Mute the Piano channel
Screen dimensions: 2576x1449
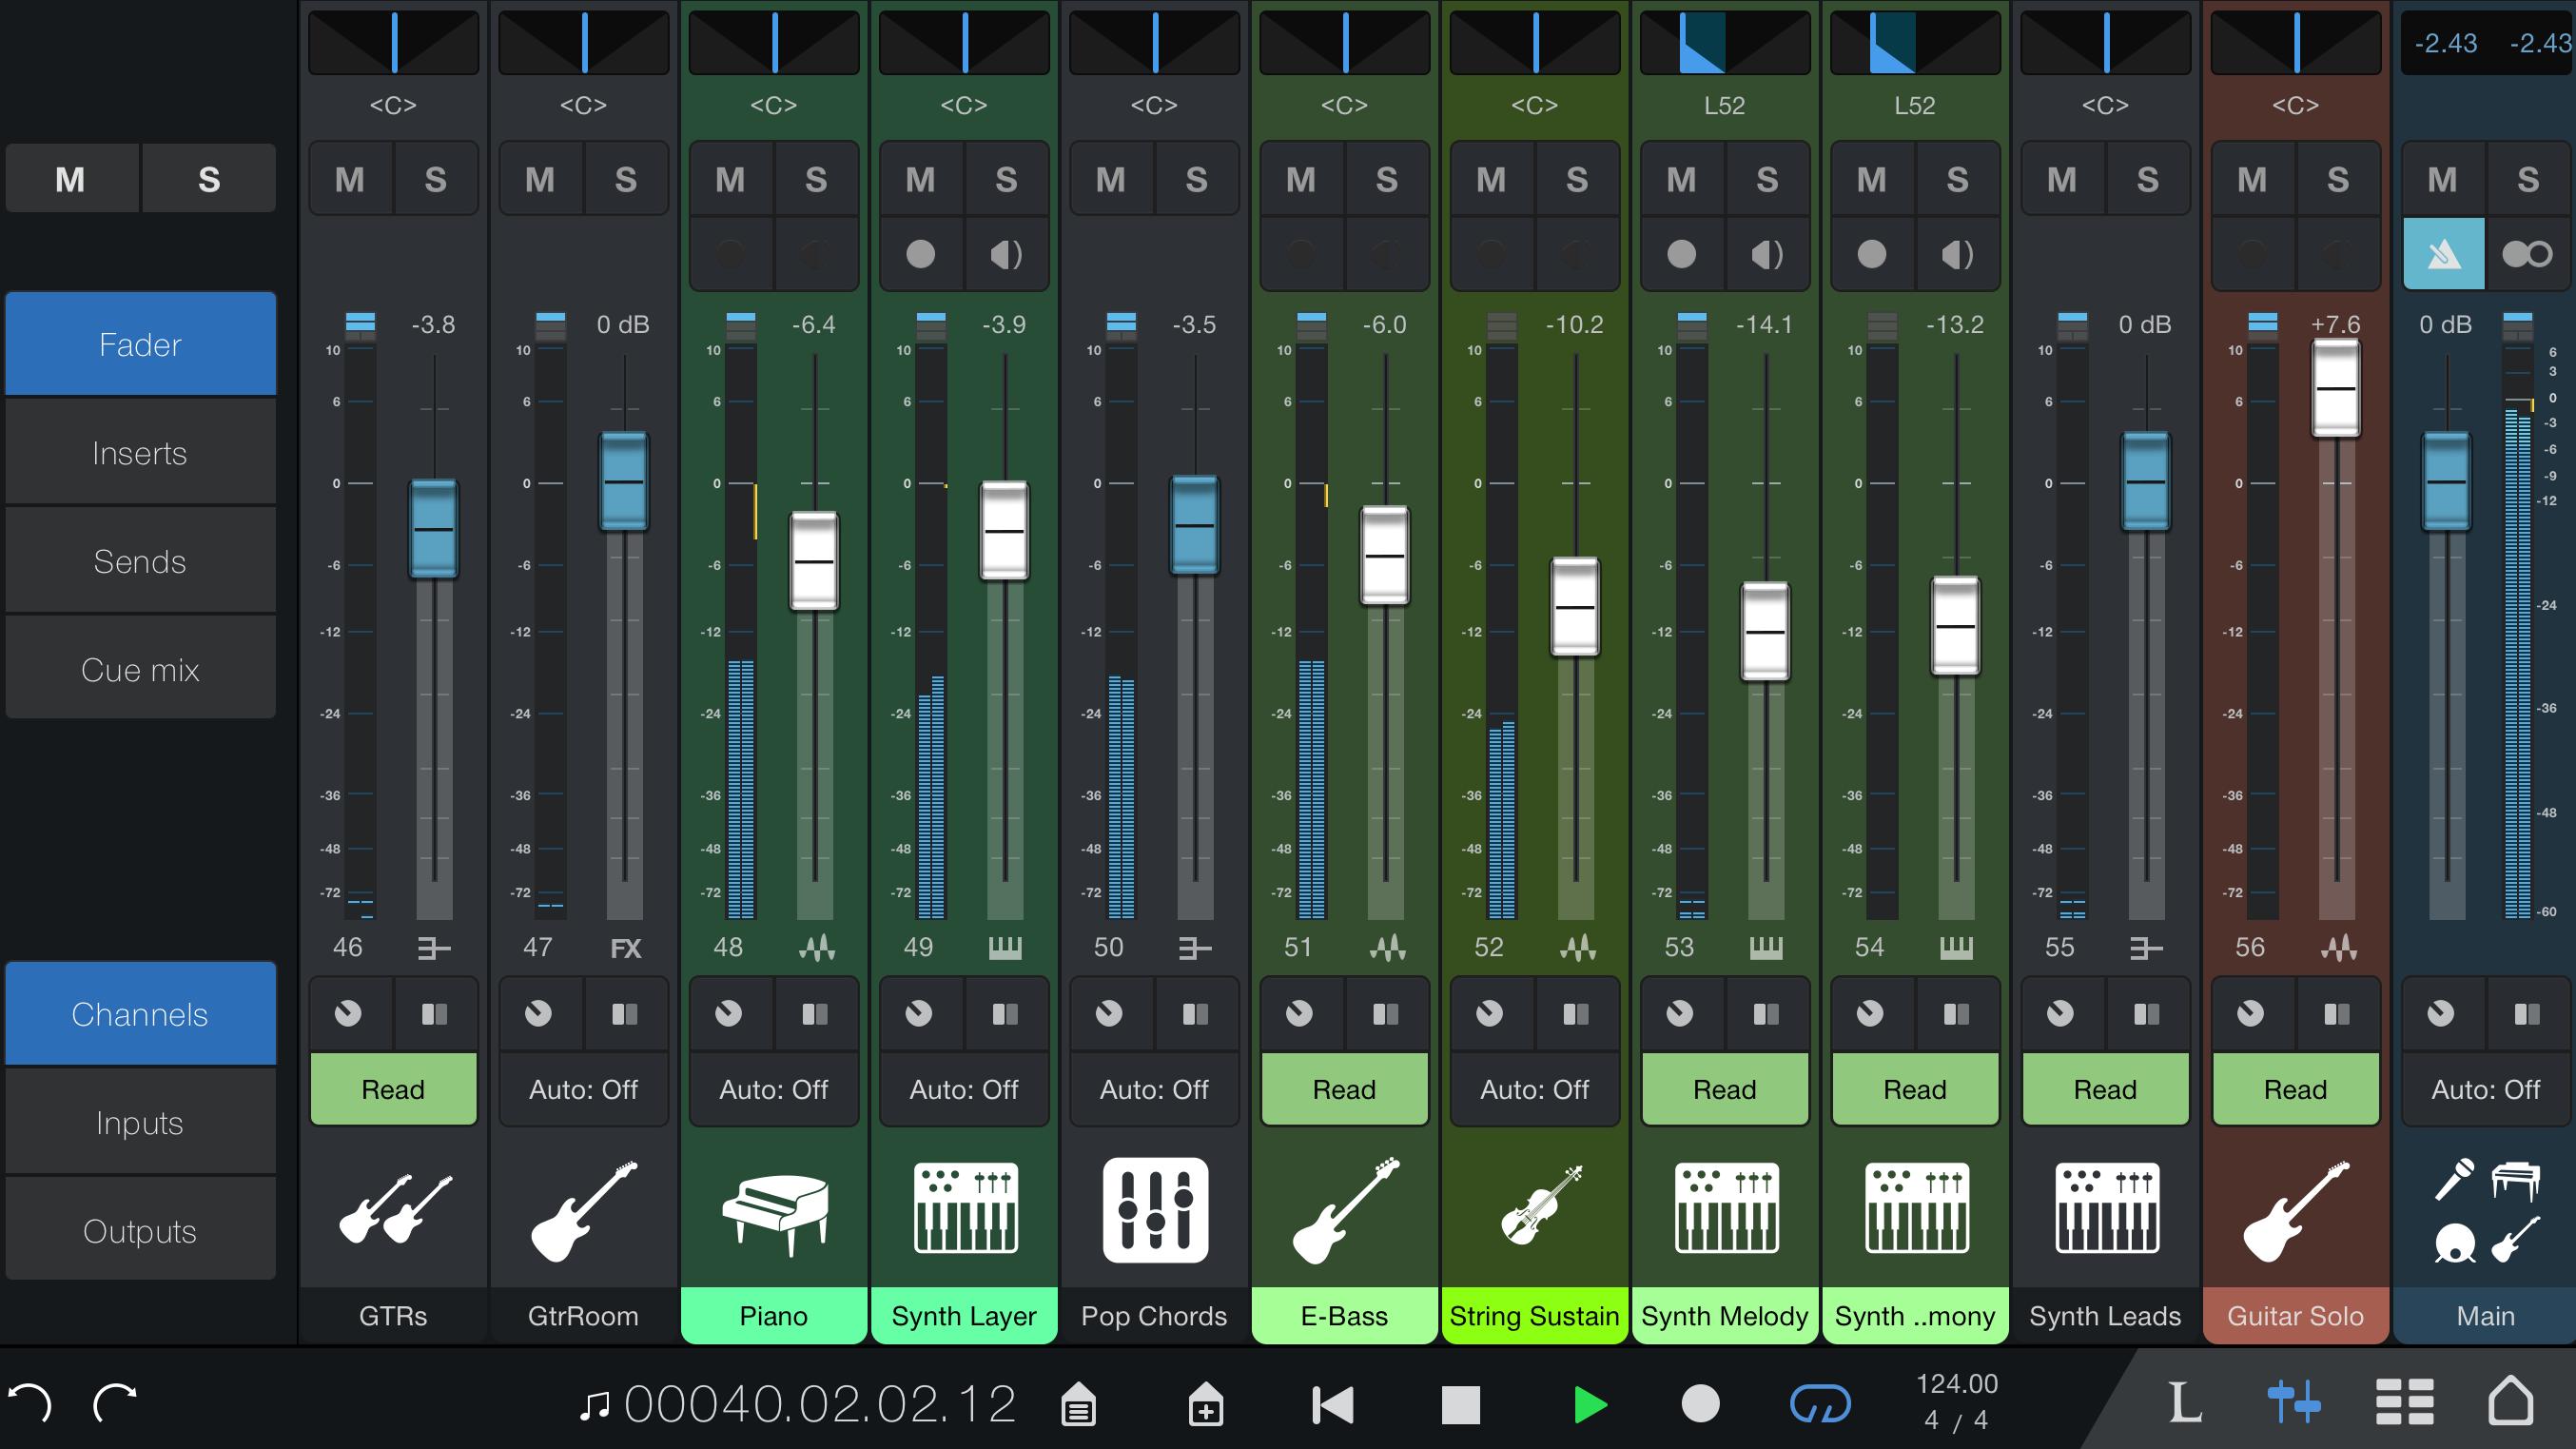730,180
